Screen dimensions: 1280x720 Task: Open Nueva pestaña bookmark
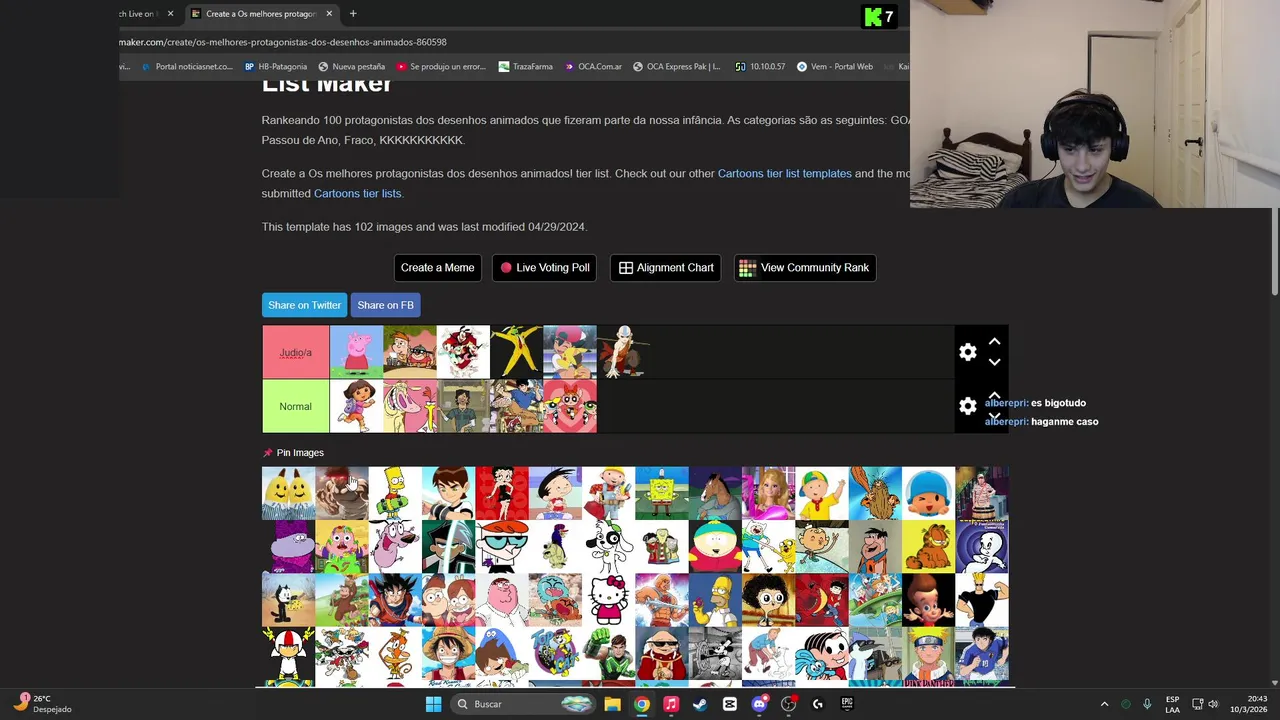pos(351,67)
